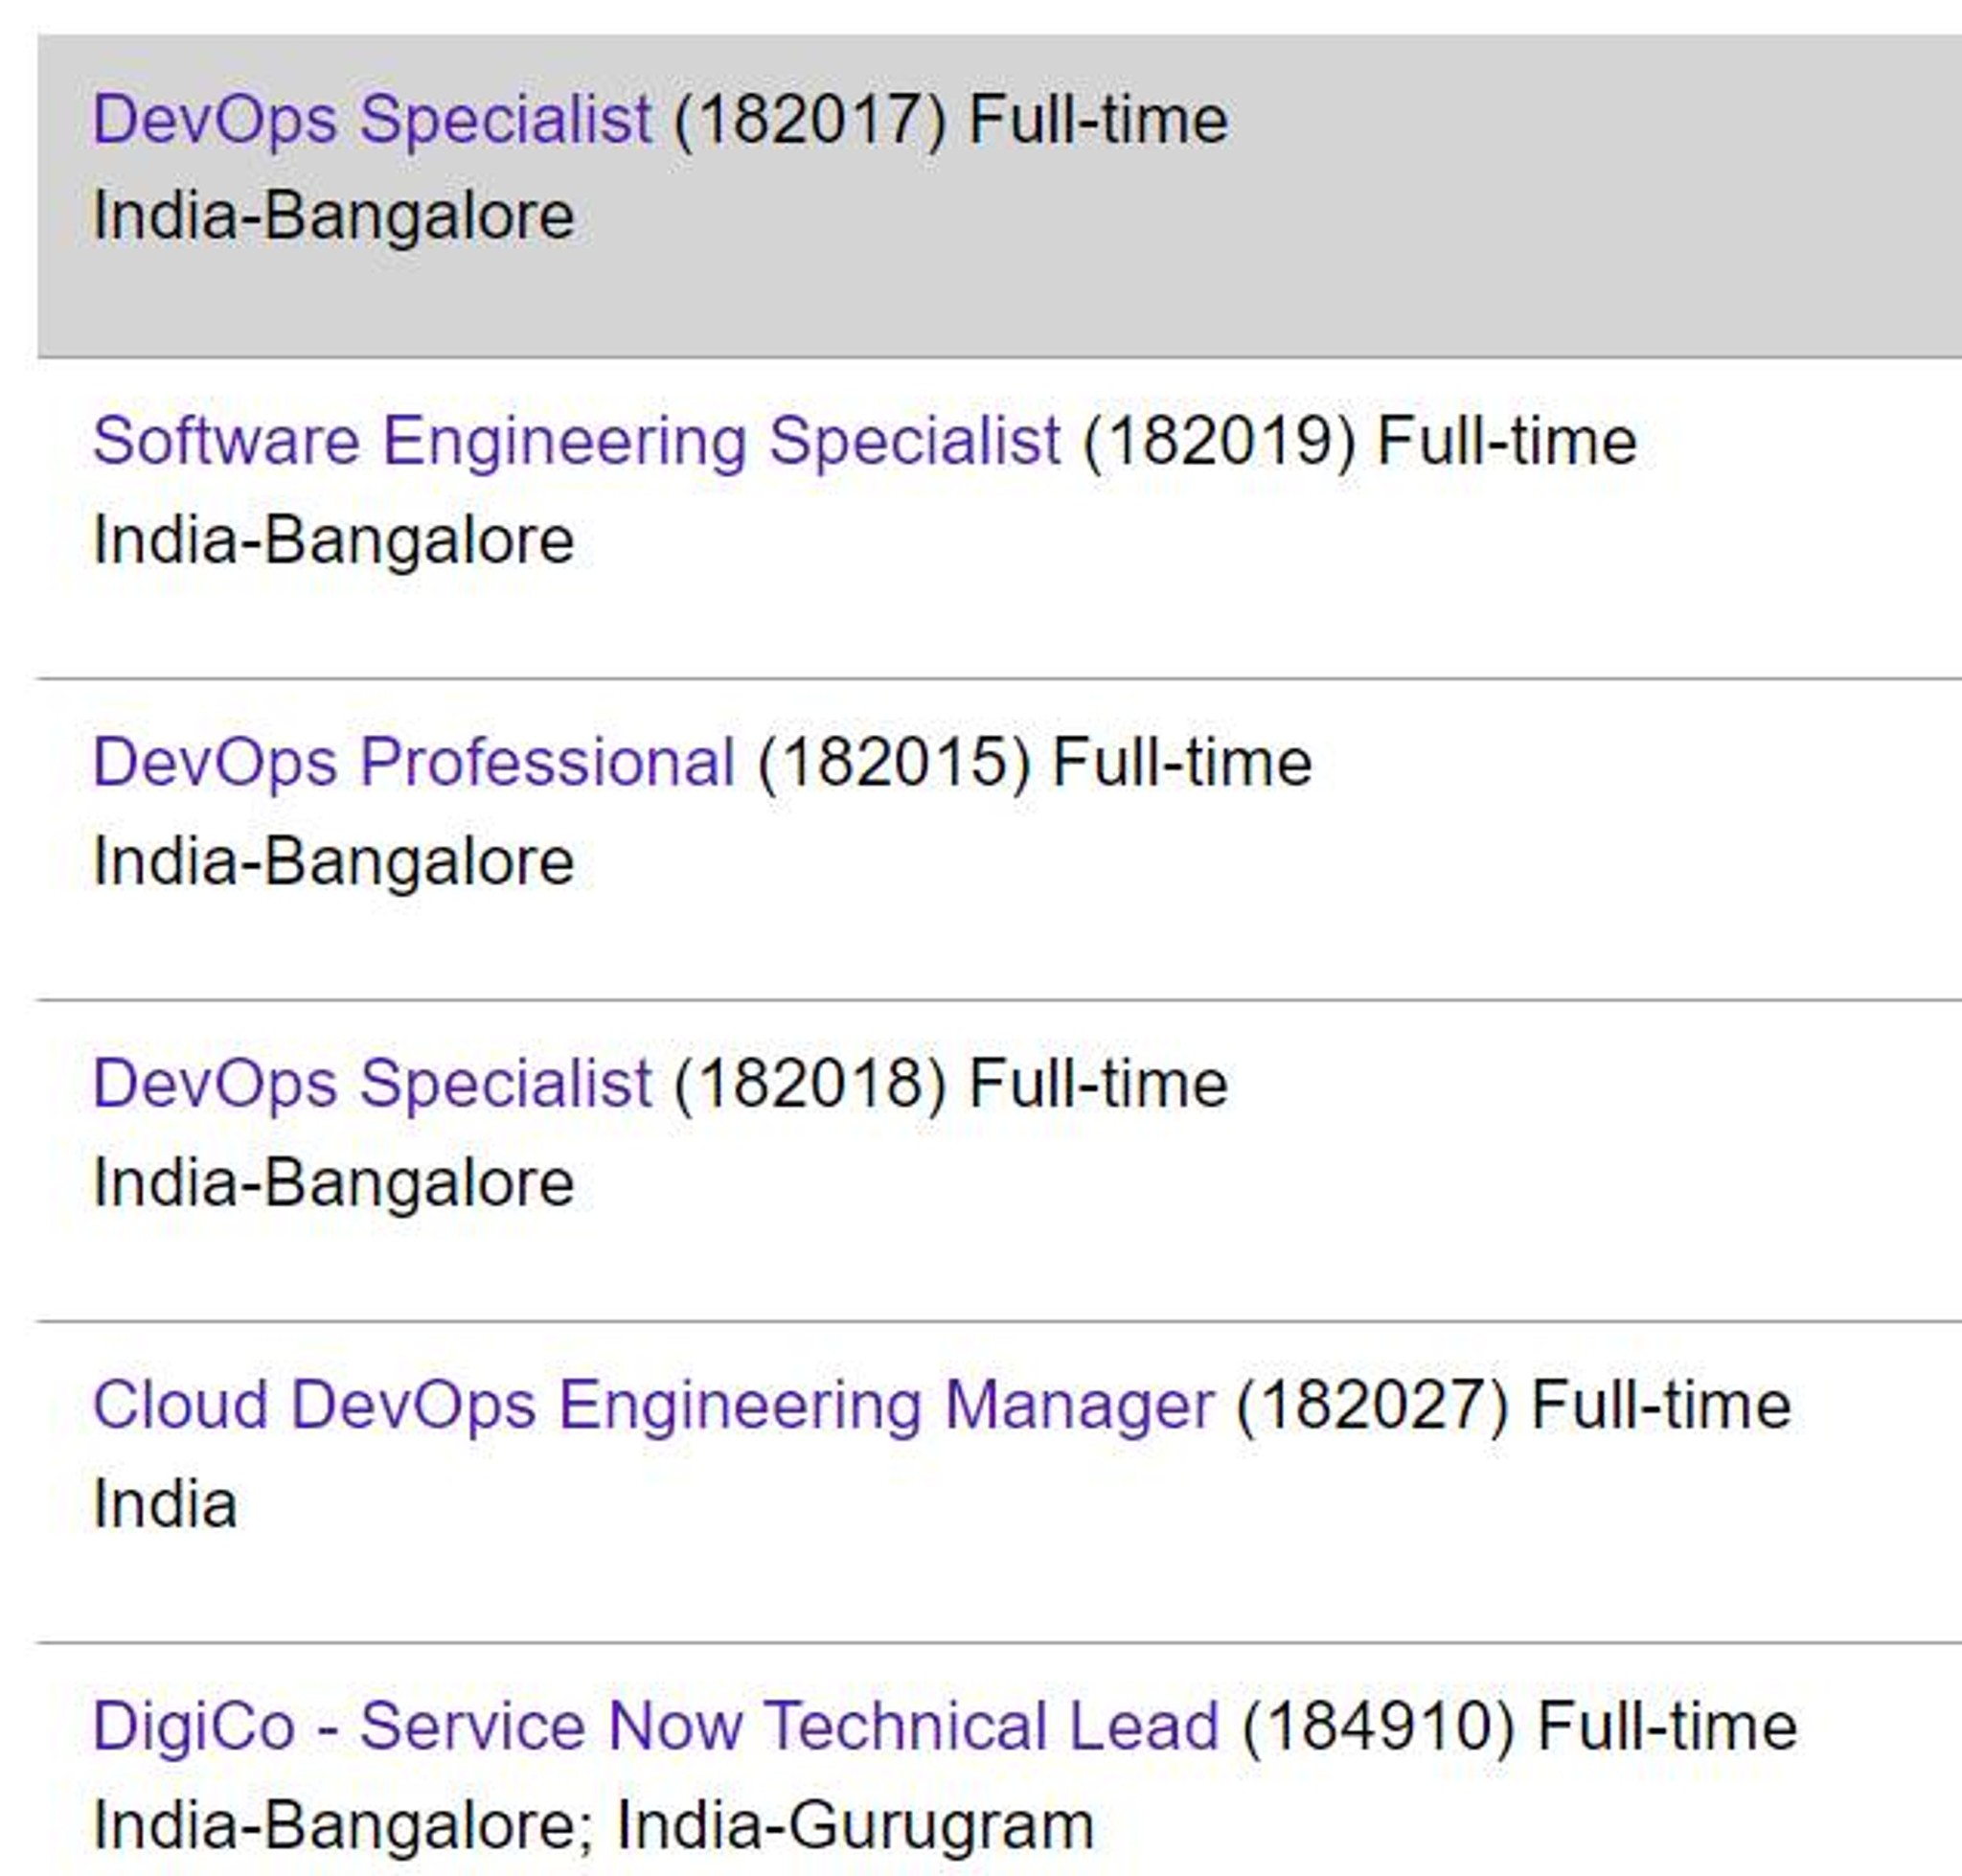The height and width of the screenshot is (1876, 1962).
Task: Click India-Bangalore under DevOps Specialist (182018)
Action: 330,1182
